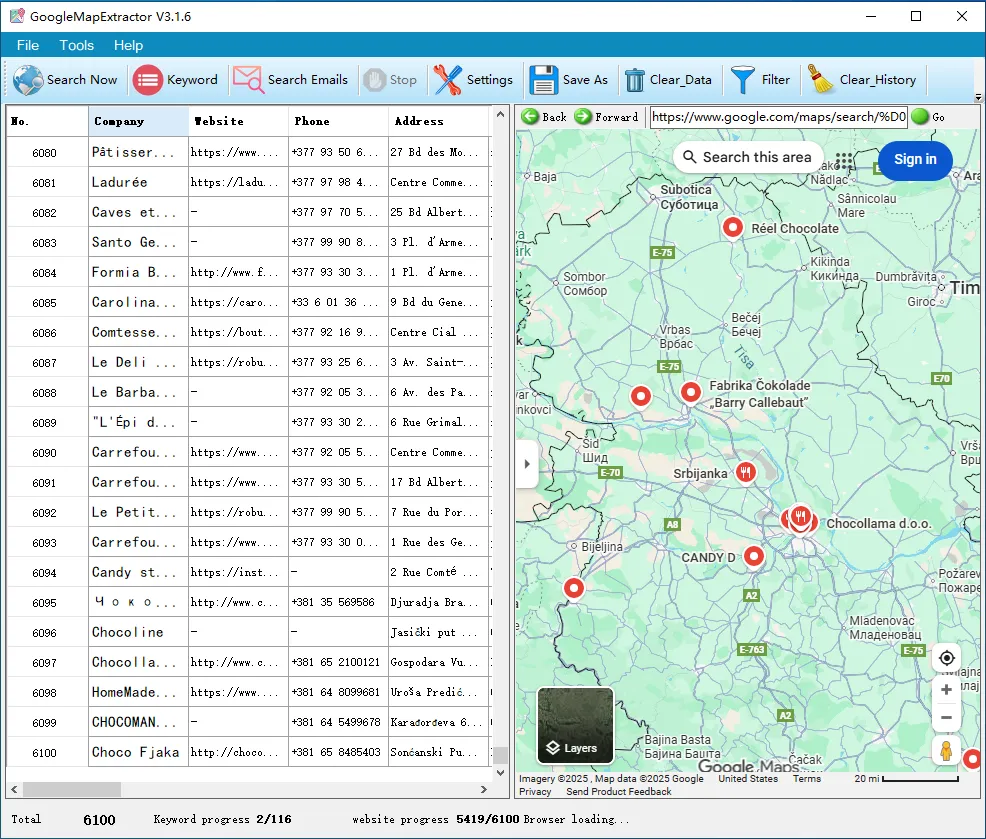This screenshot has height=839, width=986.
Task: Expand the map side panel arrow
Action: pos(526,464)
